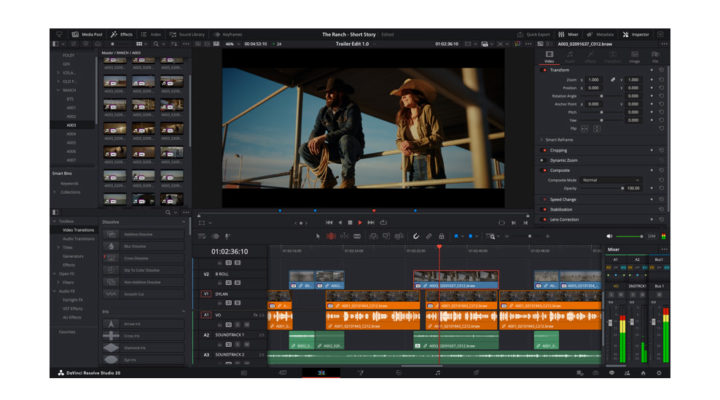Click the Play button under viewer
Image resolution: width=720 pixels, height=400 pixels.
[360, 222]
